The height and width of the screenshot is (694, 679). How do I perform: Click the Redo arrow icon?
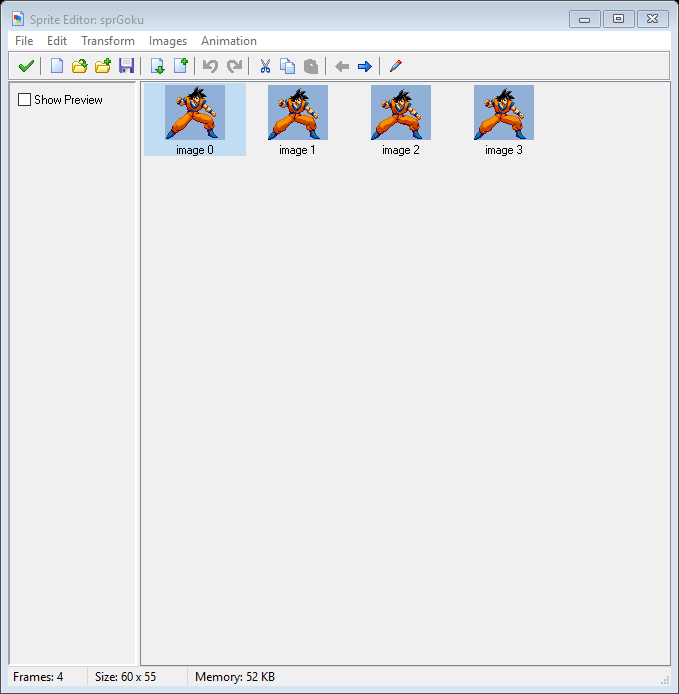[234, 66]
